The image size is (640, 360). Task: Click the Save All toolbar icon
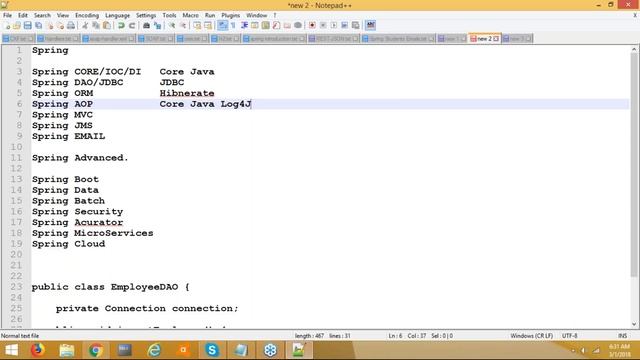[x=38, y=25]
